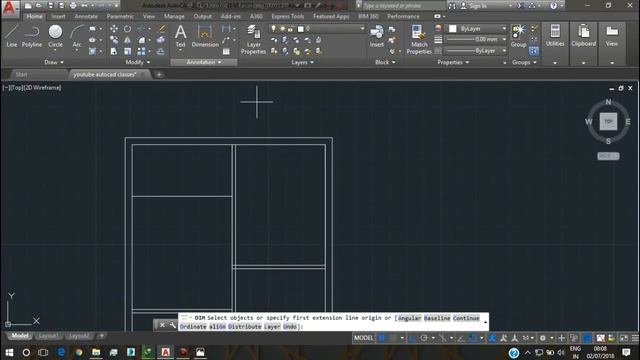Click the keyword search input field

pos(404,6)
